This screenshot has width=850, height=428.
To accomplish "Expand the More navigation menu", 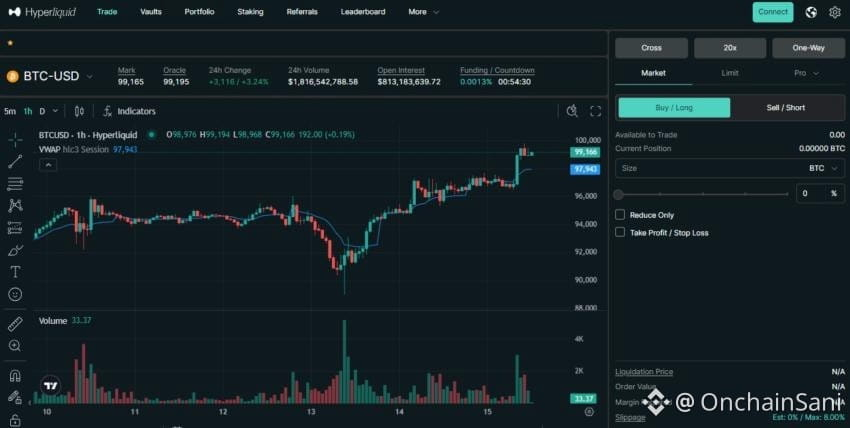I will tap(423, 12).
